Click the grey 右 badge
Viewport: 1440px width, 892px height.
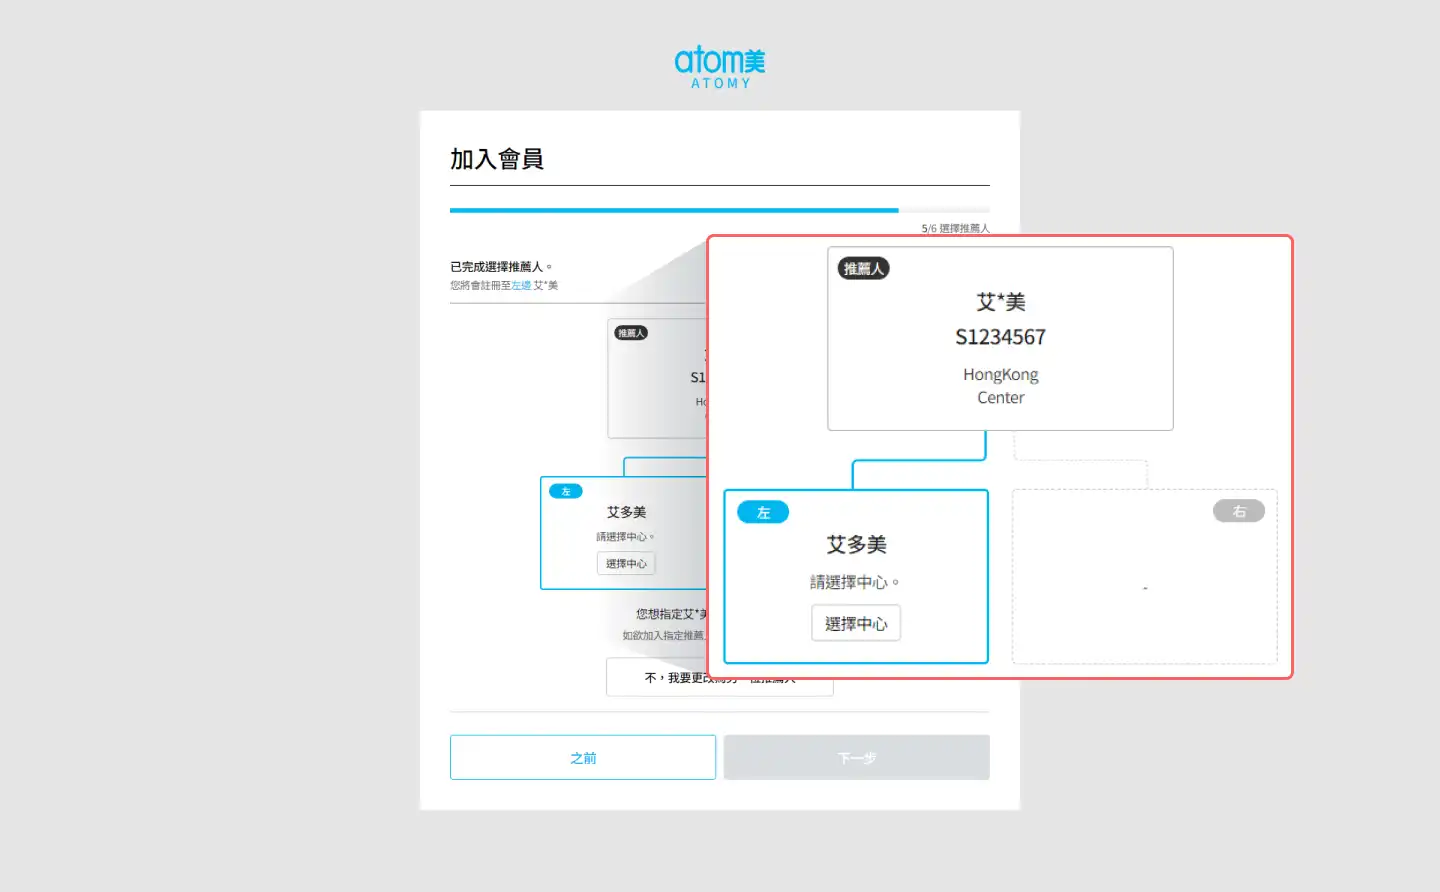coord(1238,511)
